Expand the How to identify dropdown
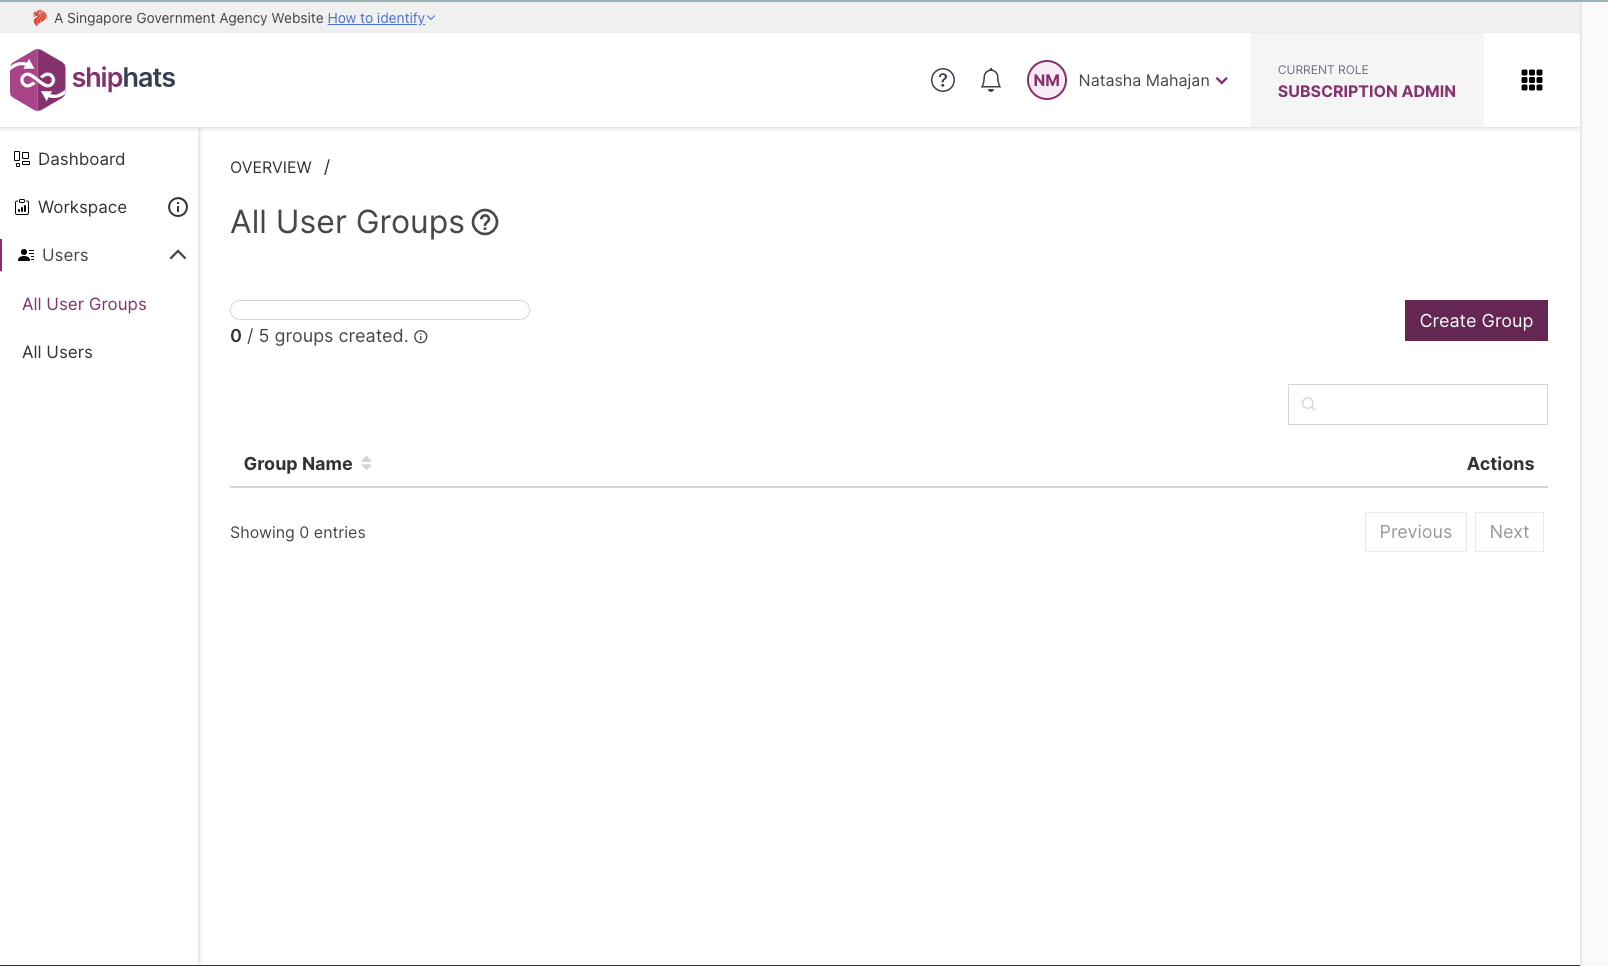Screen dimensions: 1608x966 pos(381,18)
